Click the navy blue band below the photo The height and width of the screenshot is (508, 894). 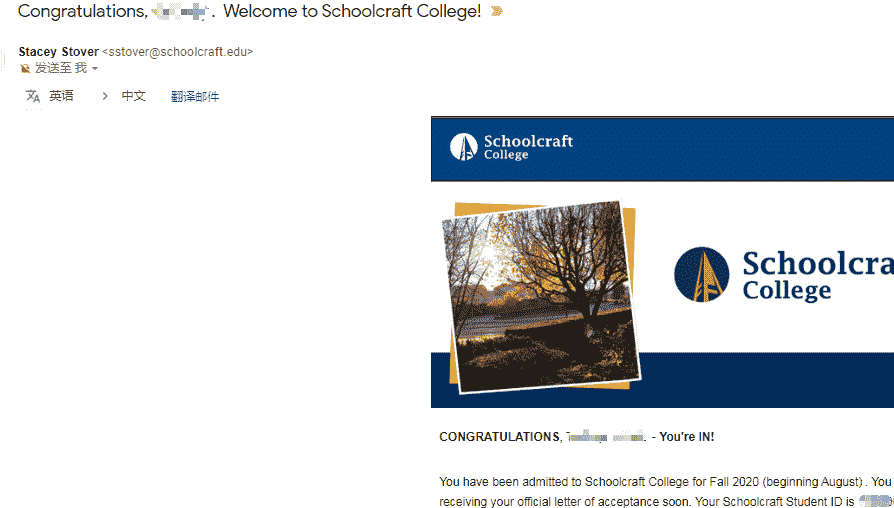pyautogui.click(x=767, y=380)
